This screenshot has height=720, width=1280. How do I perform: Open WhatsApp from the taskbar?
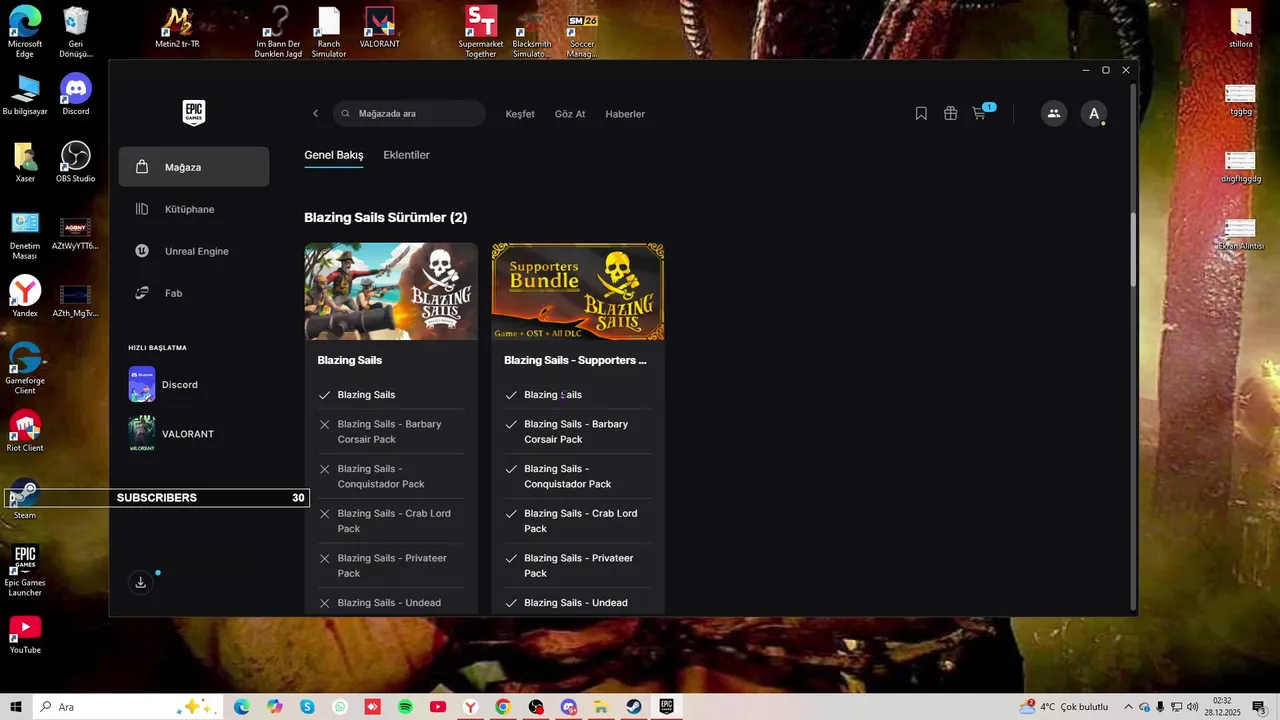tap(340, 707)
